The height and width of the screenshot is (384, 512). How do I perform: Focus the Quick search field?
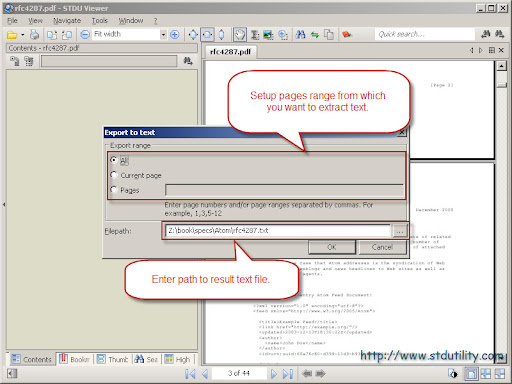point(425,34)
